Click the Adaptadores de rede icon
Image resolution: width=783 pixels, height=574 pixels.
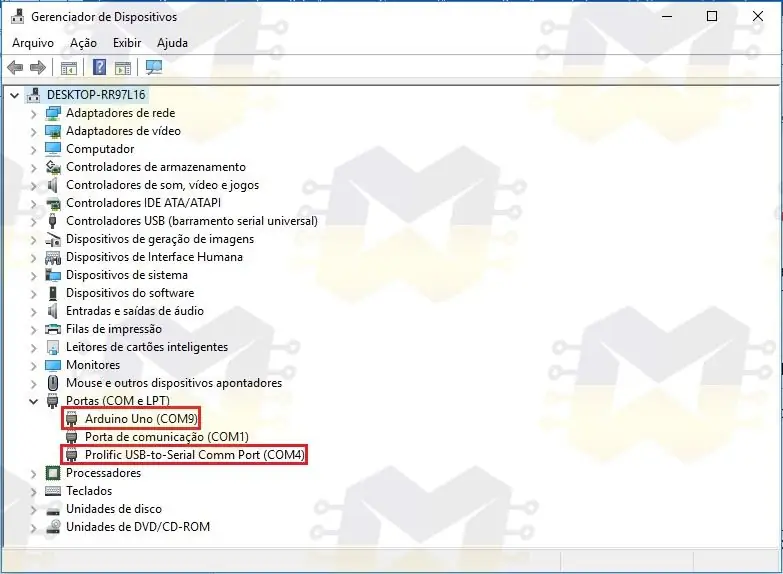click(53, 113)
